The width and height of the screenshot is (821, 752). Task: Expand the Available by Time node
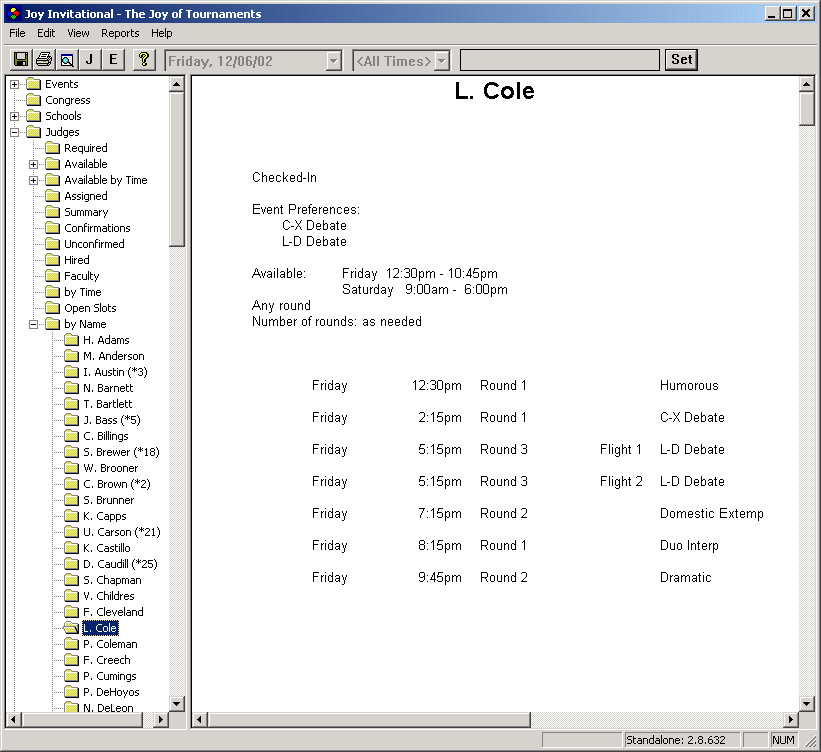[x=34, y=180]
